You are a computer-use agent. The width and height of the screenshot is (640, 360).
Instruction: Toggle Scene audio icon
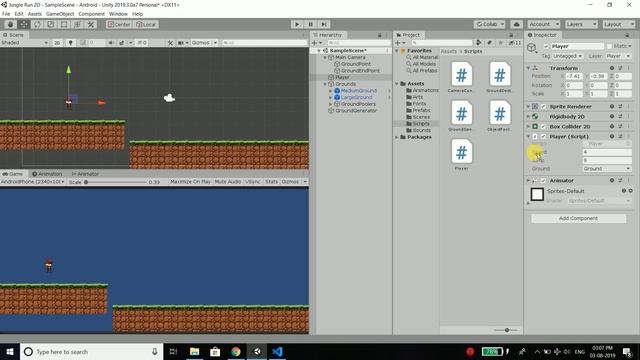111,43
